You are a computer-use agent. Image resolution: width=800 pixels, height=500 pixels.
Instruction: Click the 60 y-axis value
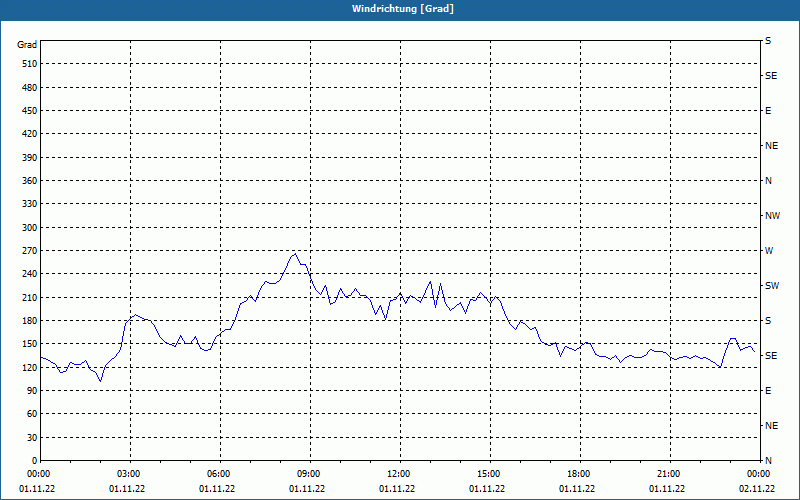32,414
